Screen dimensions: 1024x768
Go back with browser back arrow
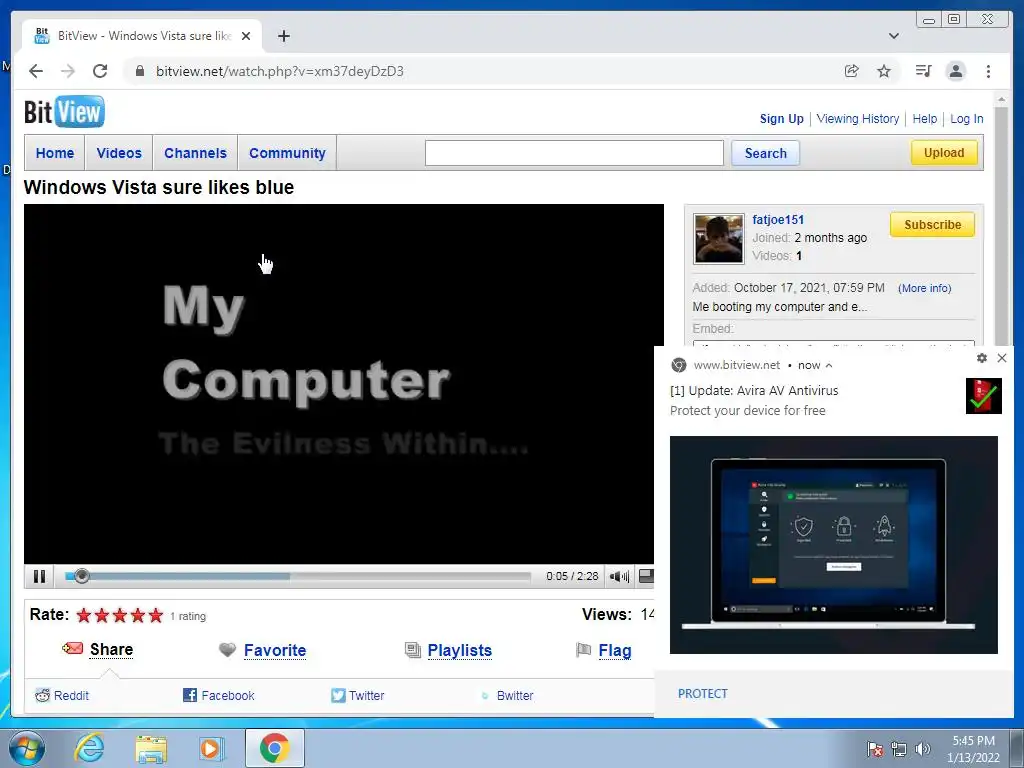pyautogui.click(x=36, y=71)
